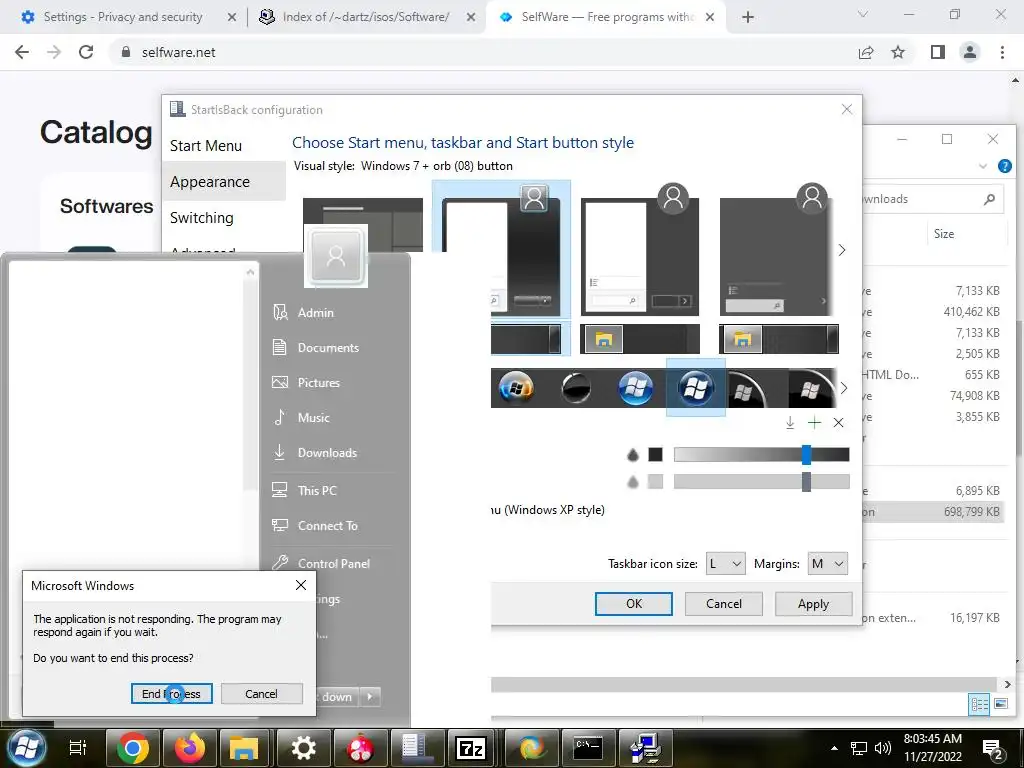Click the volume icon in system tray

pos(883,748)
